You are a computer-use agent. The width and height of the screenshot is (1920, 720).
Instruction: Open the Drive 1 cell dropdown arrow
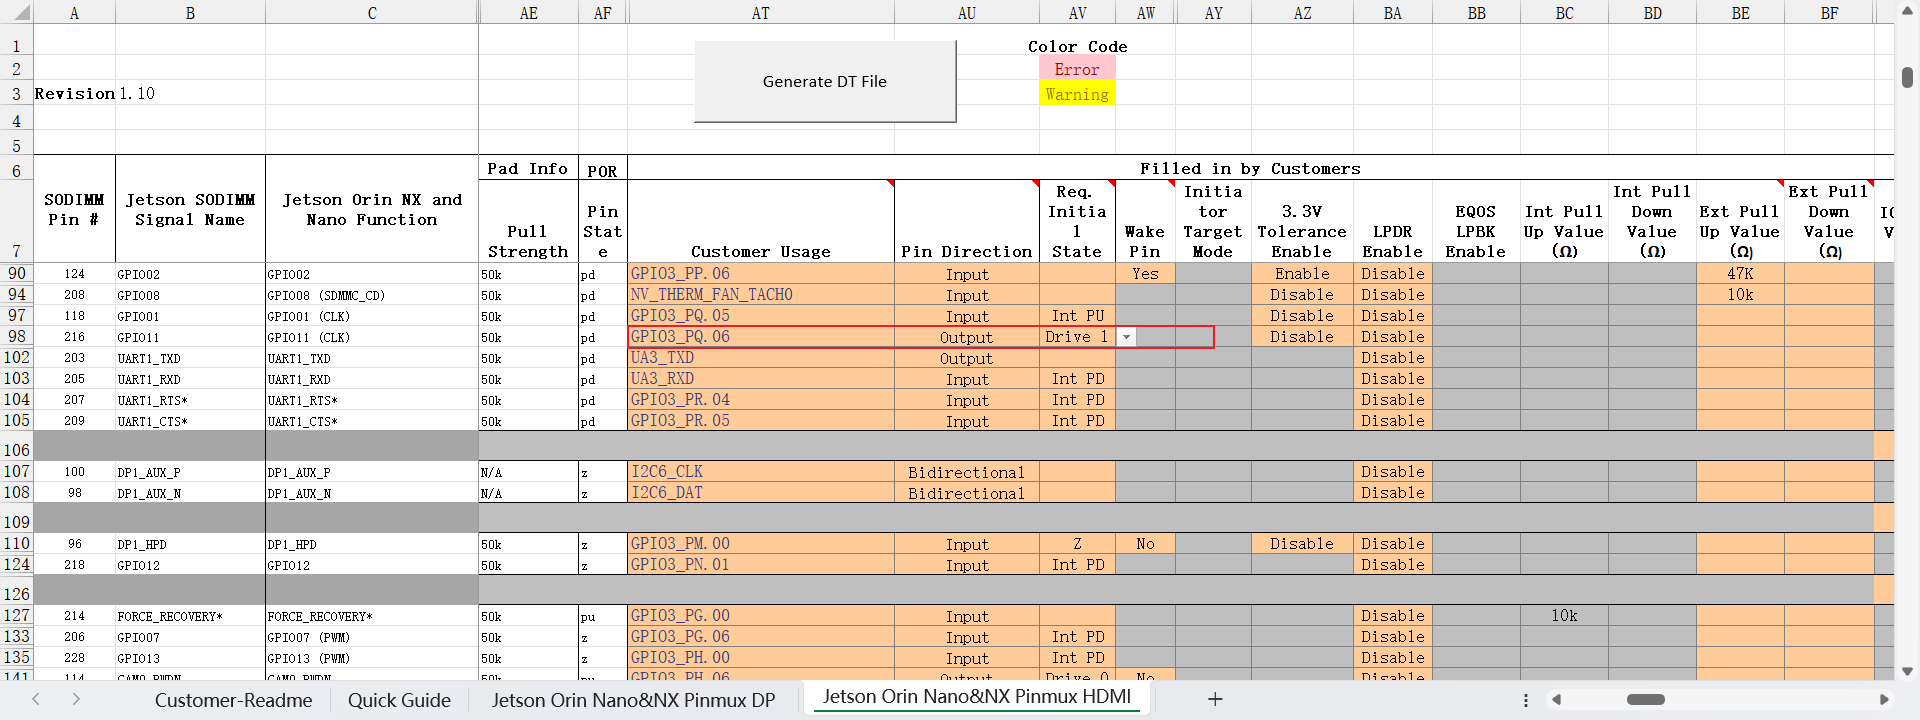[x=1127, y=338]
